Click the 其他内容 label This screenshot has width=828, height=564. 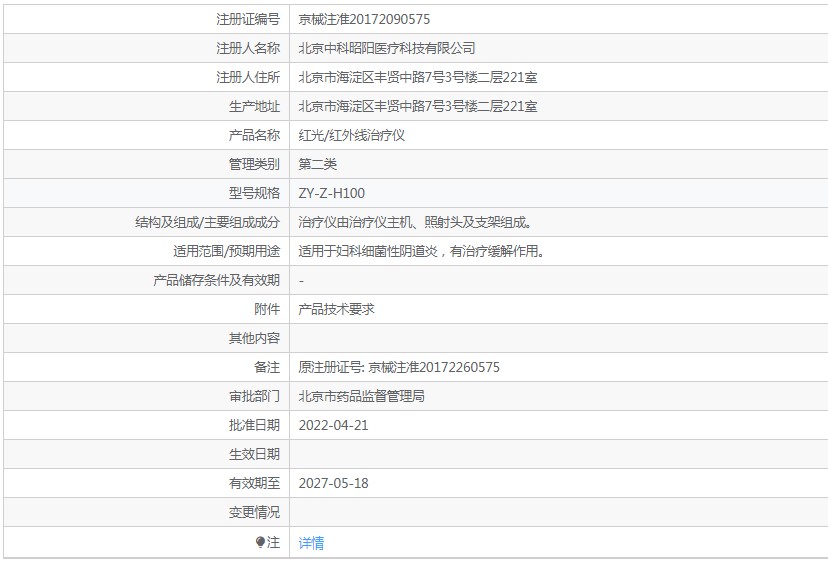coord(254,339)
